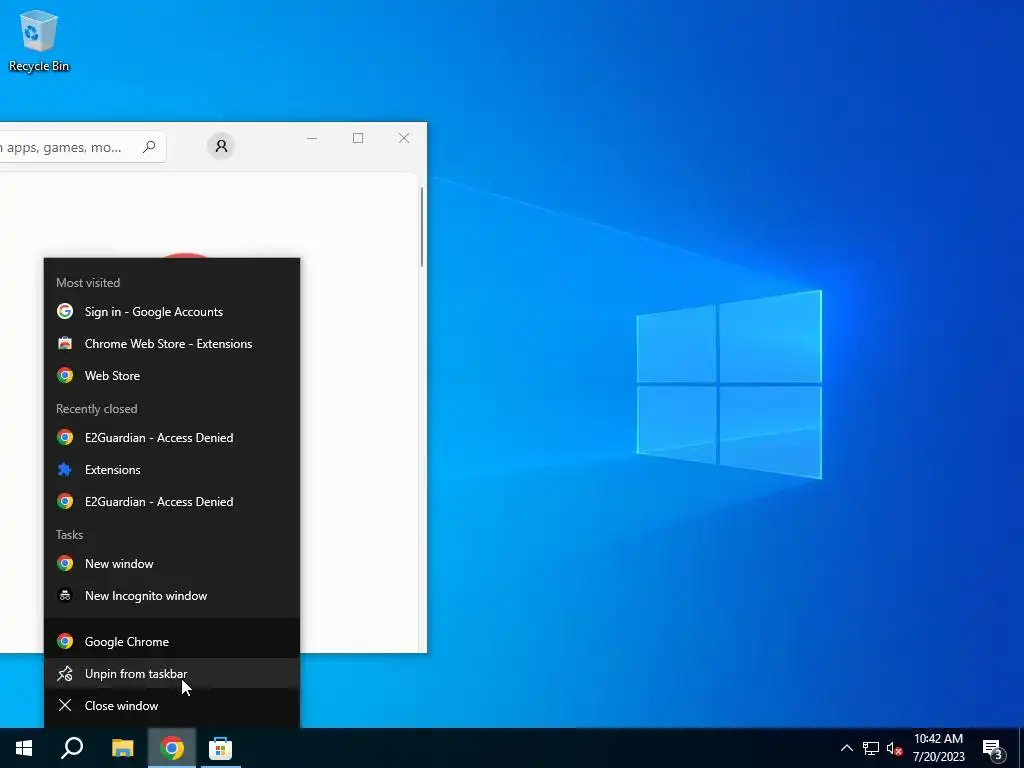Screen dimensions: 1024x768
Task: Click the unpin pin icon
Action: pos(65,673)
